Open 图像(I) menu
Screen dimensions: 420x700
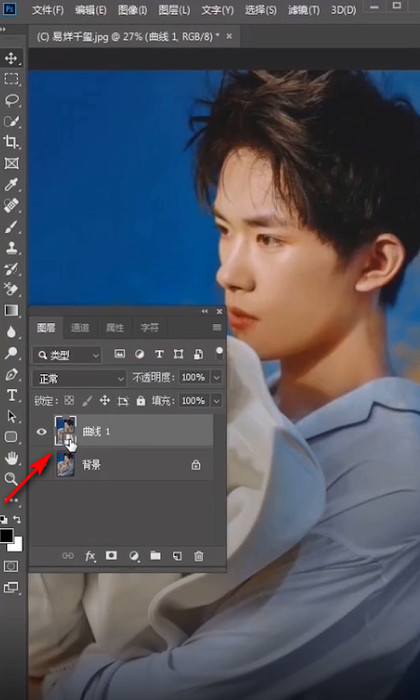pyautogui.click(x=133, y=10)
